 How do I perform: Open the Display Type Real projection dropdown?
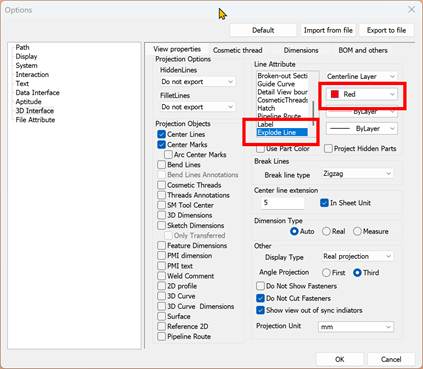357,256
